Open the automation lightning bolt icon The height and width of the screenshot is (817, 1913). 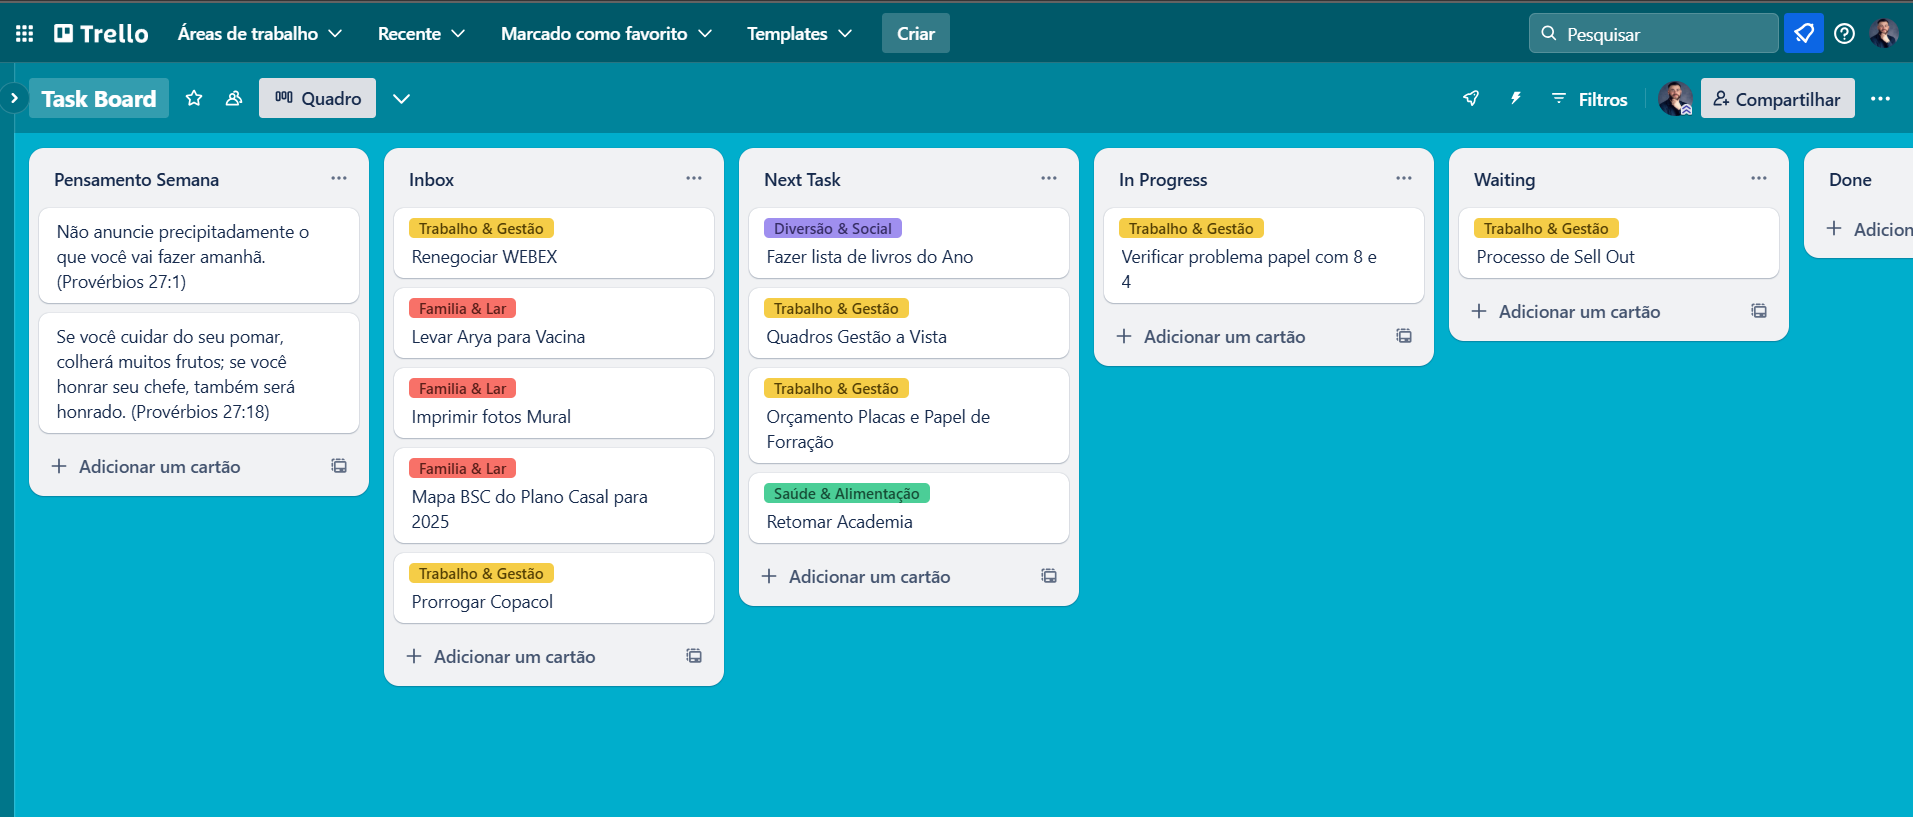[1515, 98]
